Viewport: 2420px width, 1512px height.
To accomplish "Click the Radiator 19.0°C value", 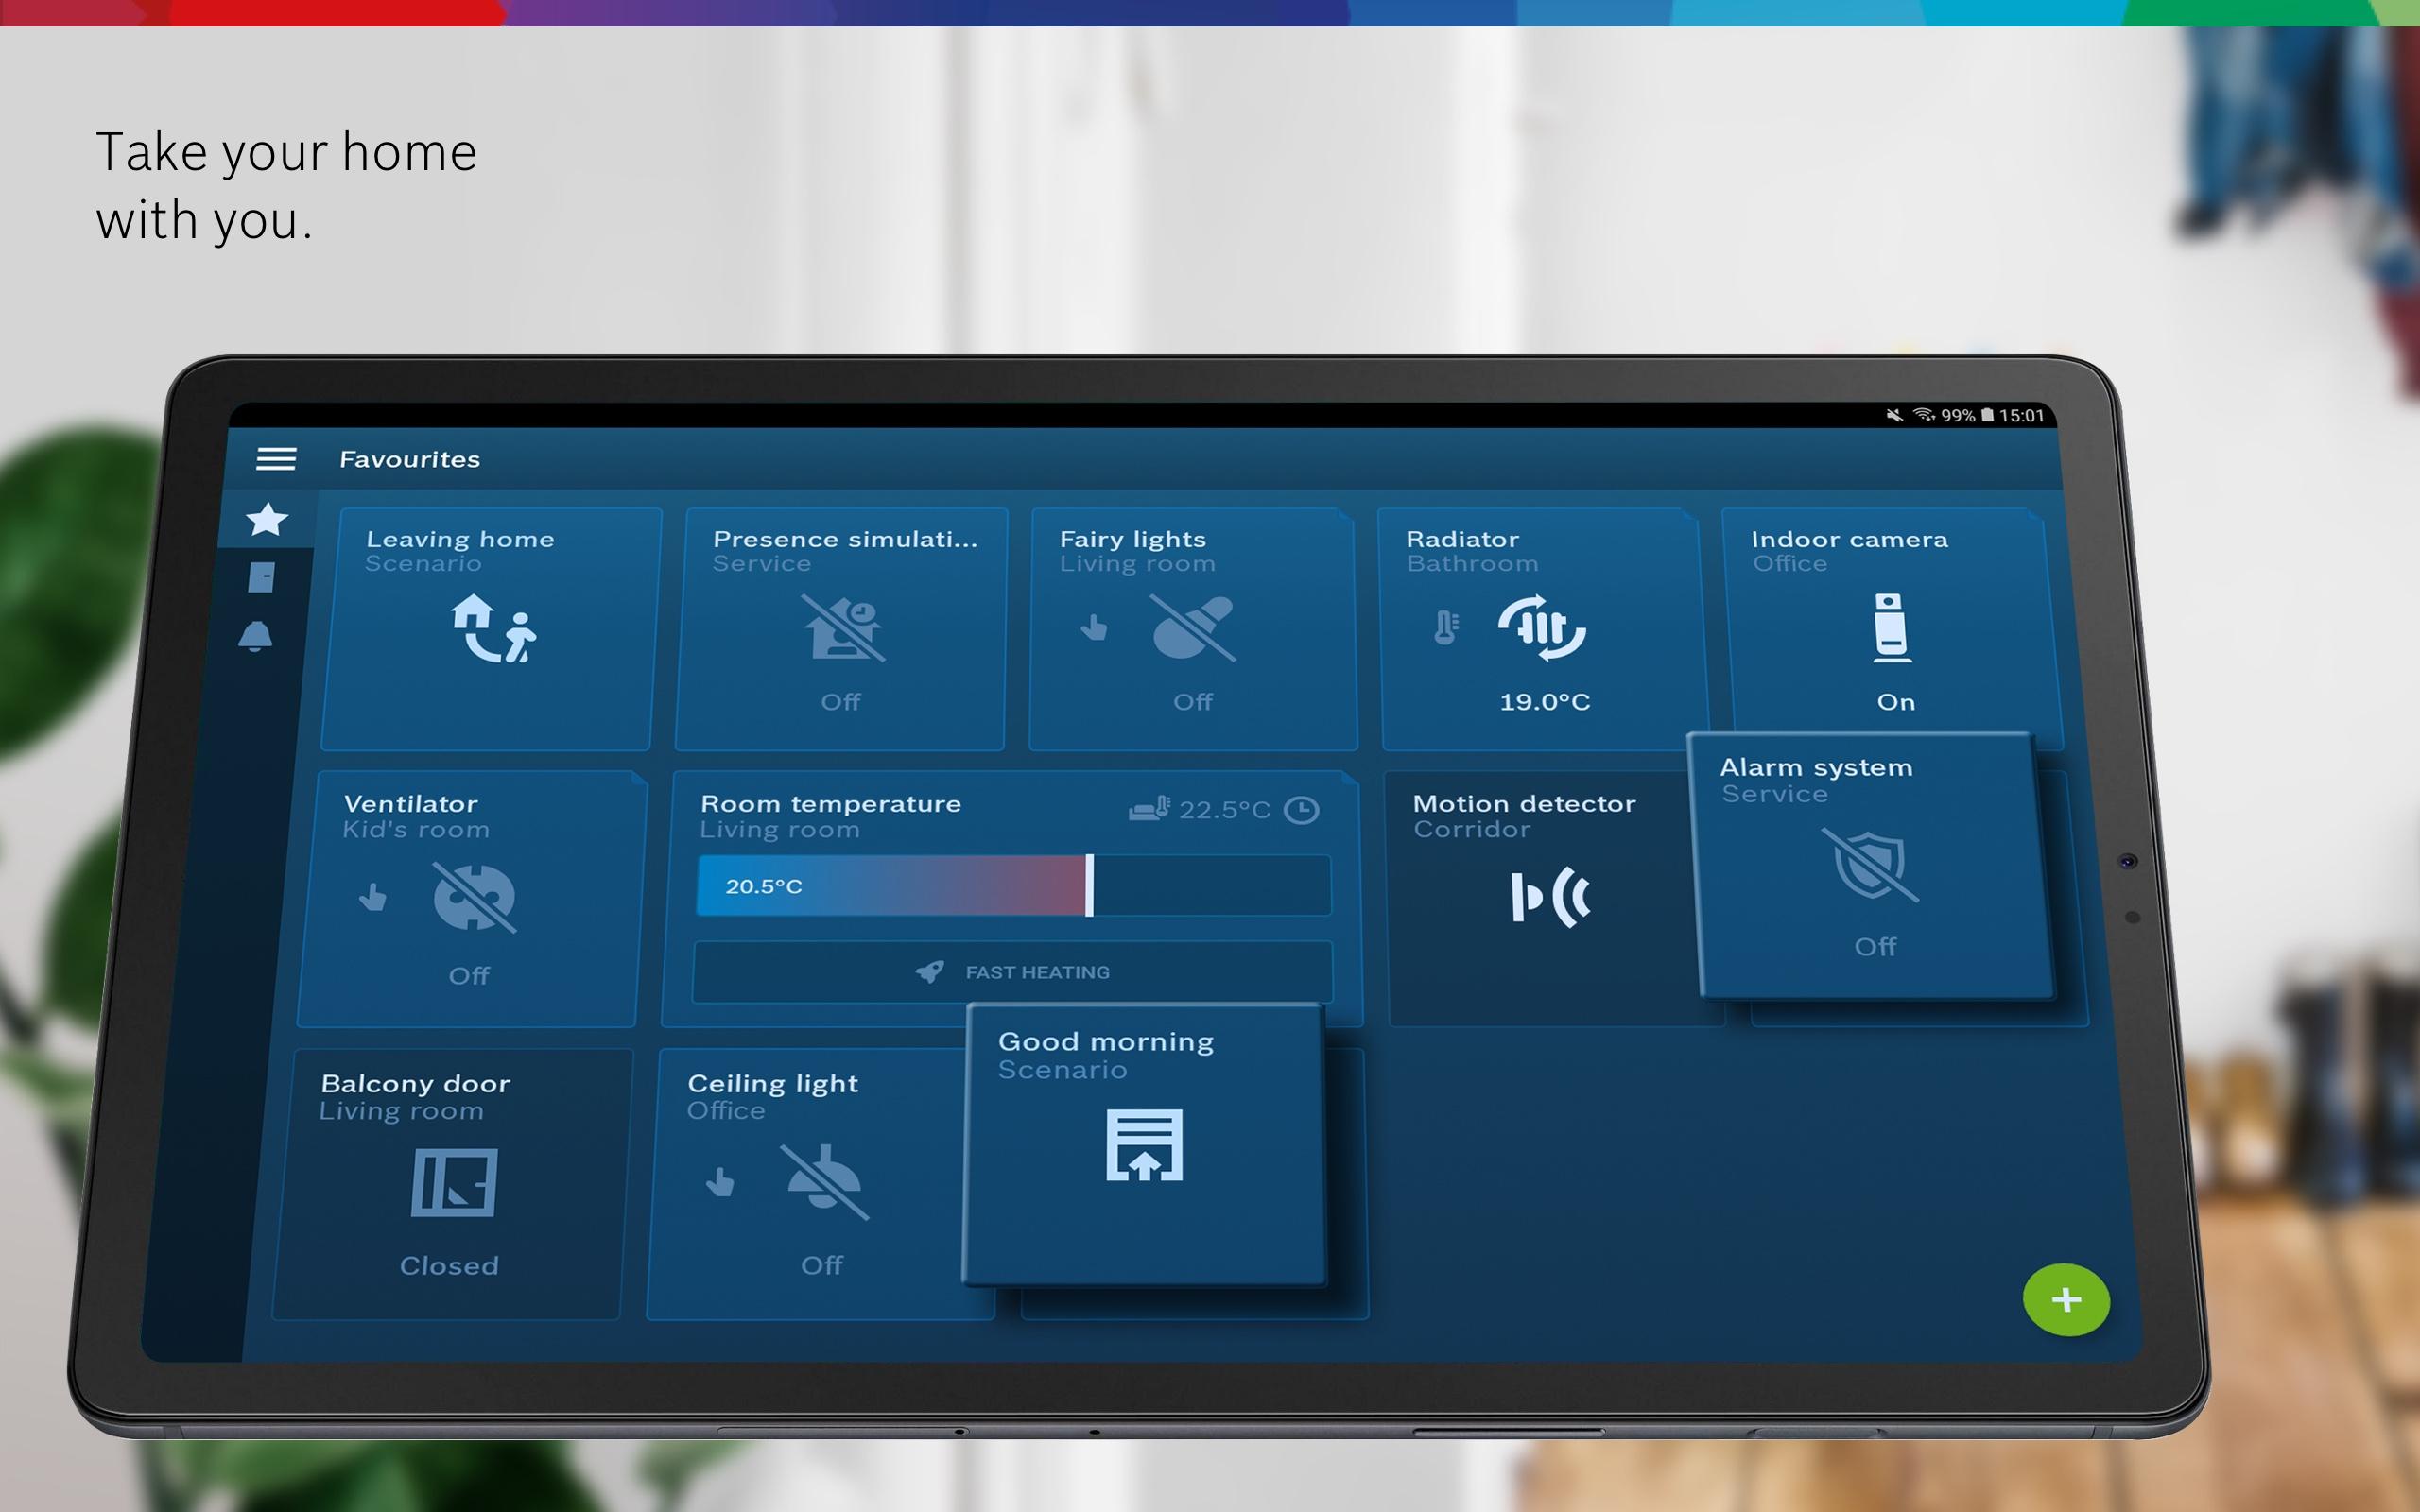I will tap(1544, 702).
